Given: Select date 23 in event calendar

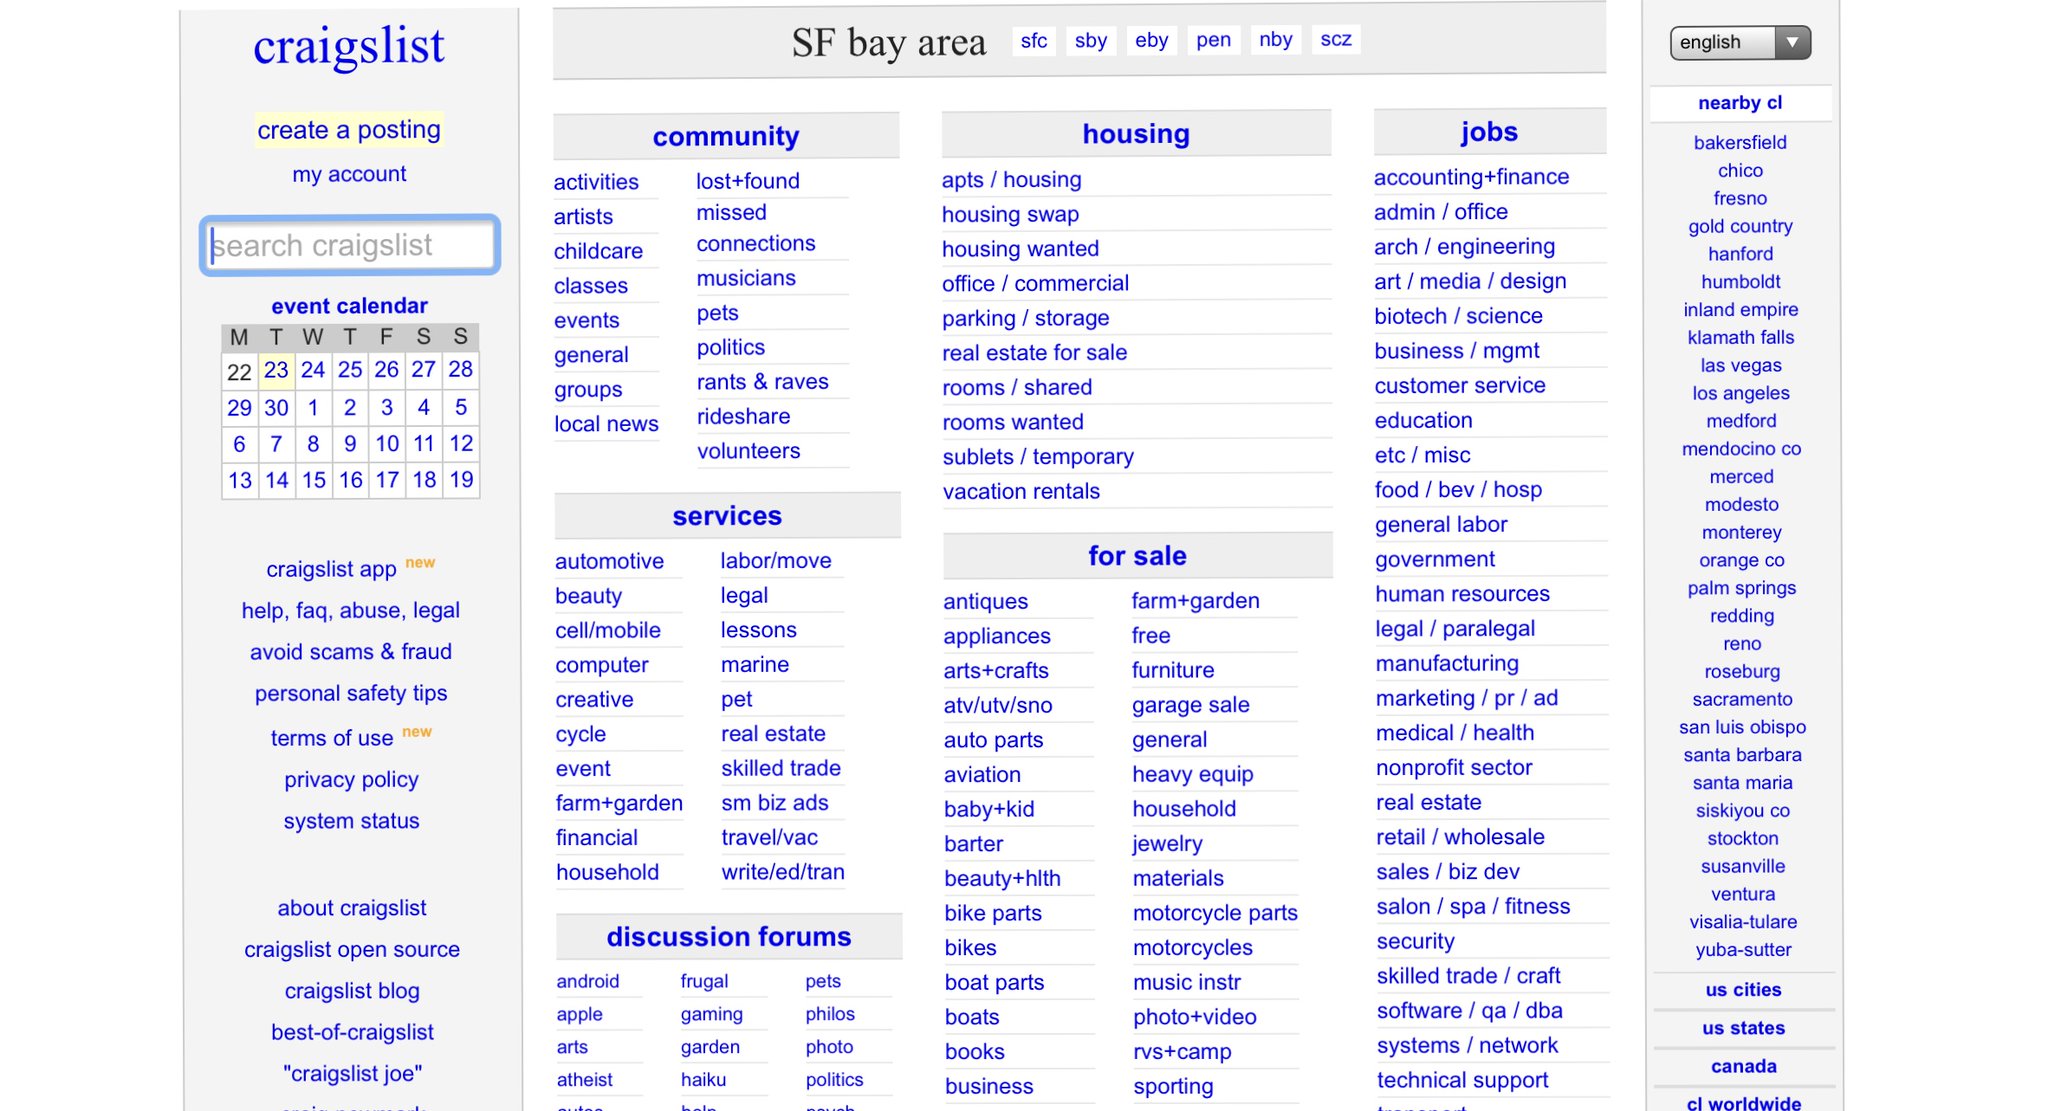Looking at the screenshot, I should point(276,370).
